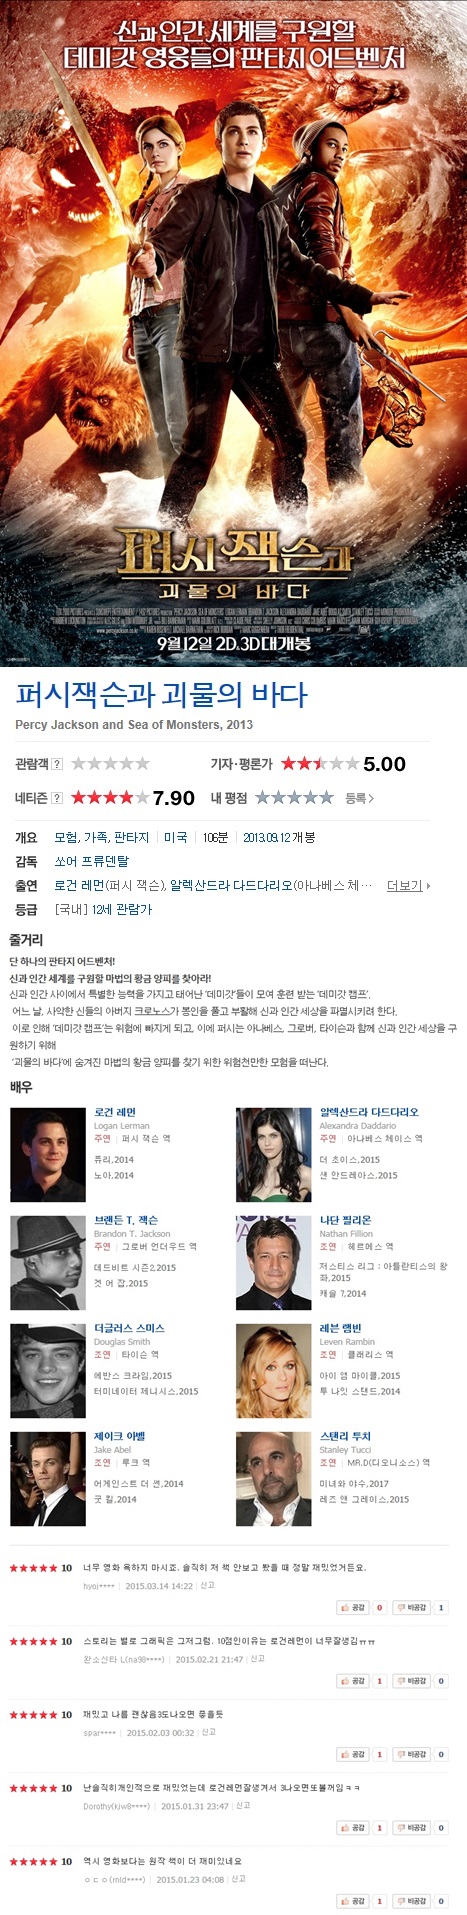Set my rating on the 내 평점 stars
The image size is (467, 1915).
(x=294, y=798)
